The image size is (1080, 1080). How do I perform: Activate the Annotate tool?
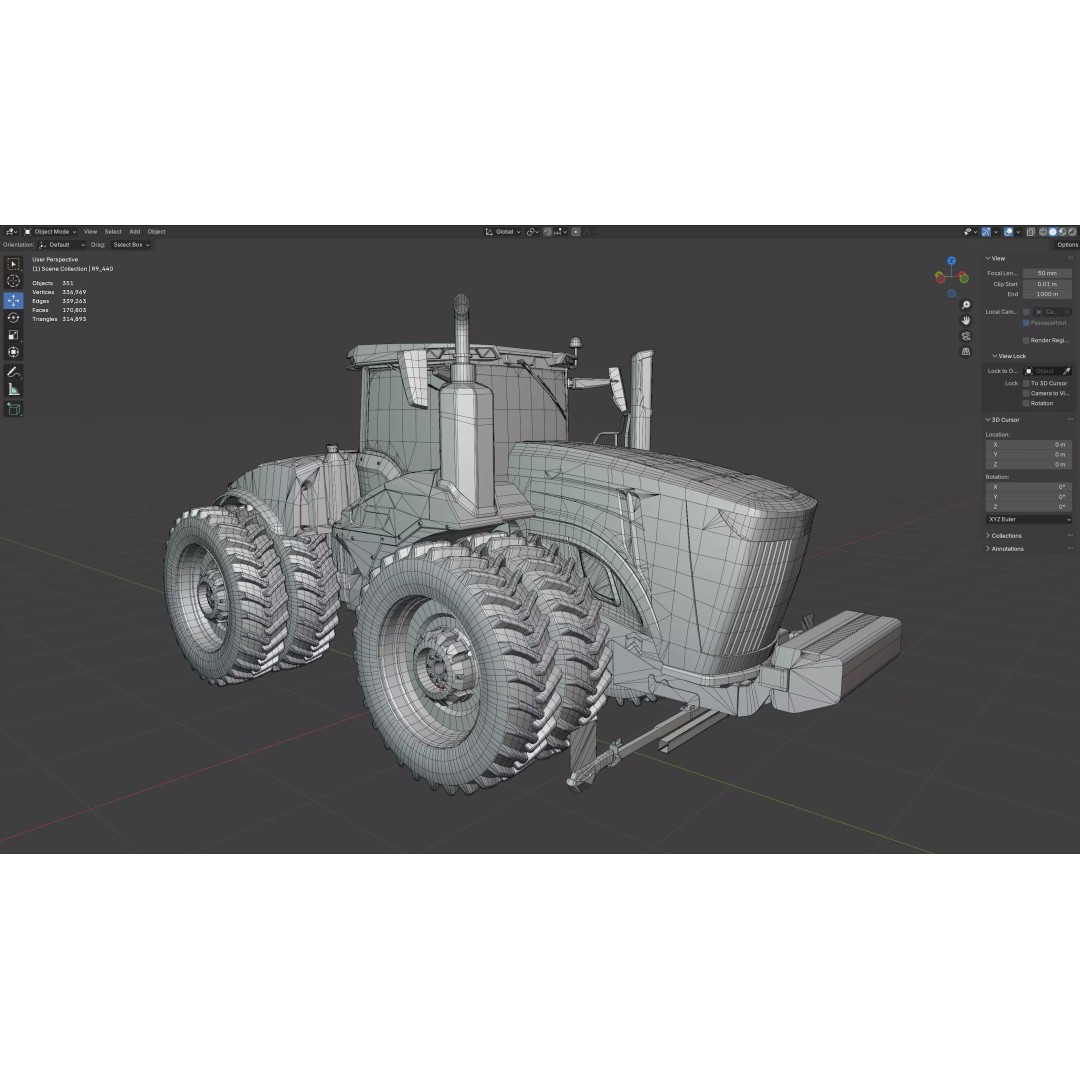[x=14, y=371]
